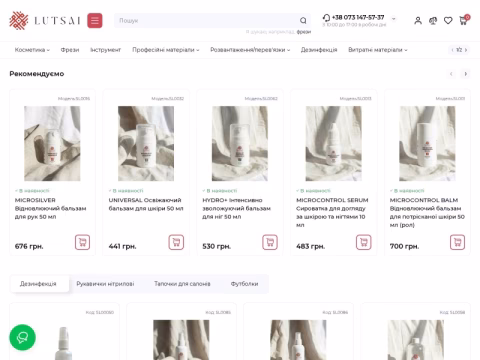Open the green chat widget button
480x360 pixels.
23,337
